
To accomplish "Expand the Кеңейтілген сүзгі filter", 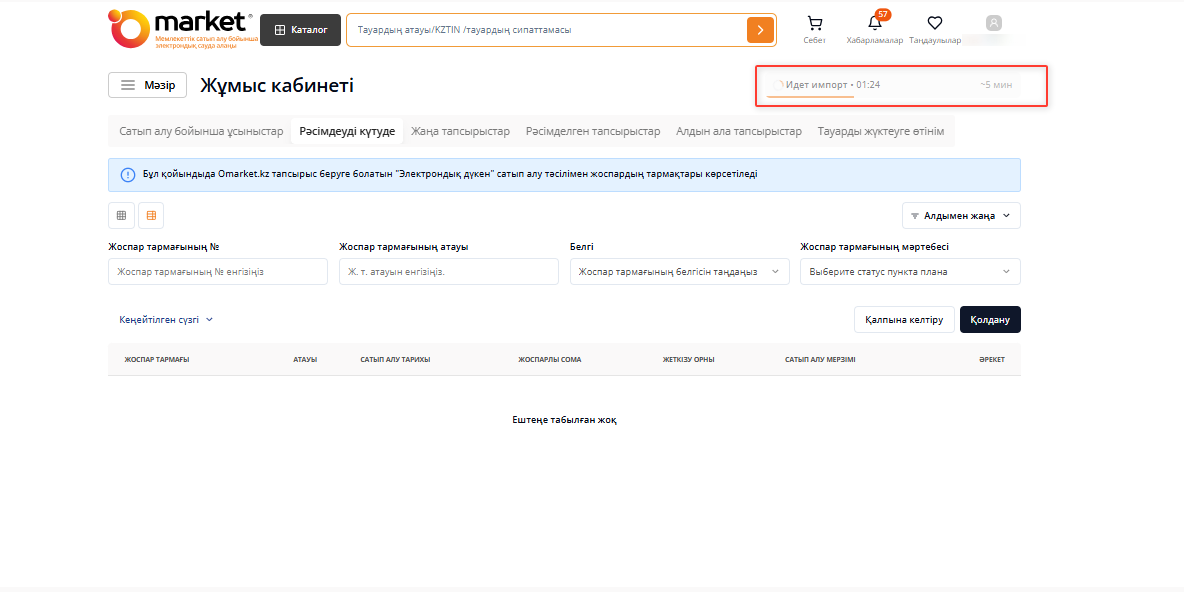I will coord(166,319).
